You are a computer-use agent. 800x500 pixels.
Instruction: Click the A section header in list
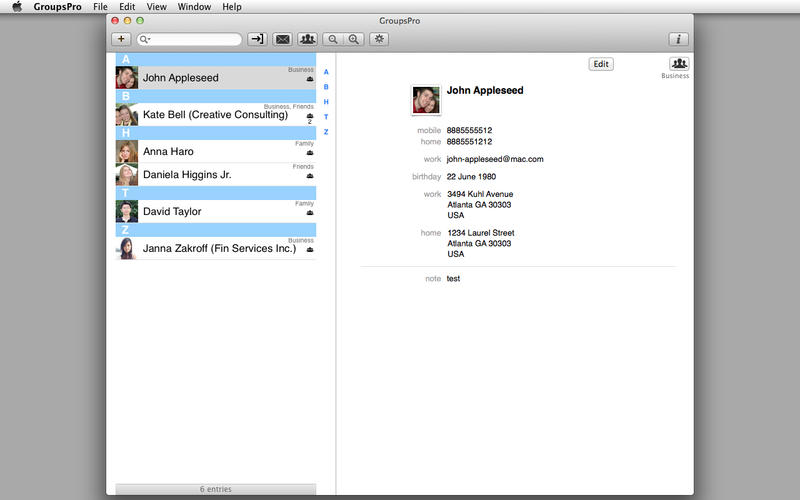coord(216,59)
